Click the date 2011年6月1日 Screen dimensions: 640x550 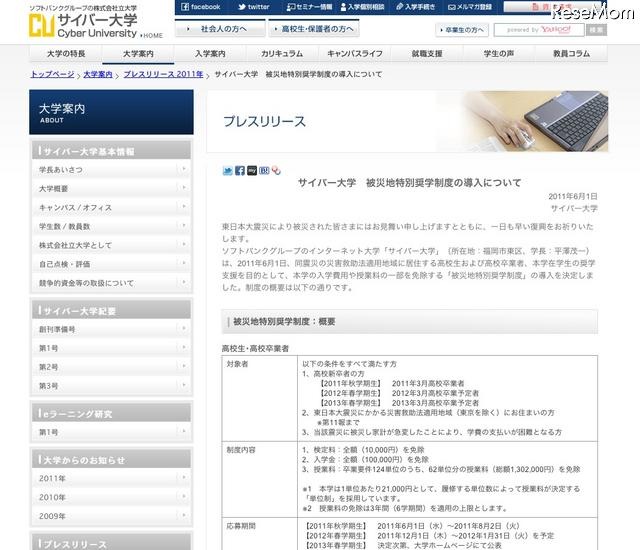coord(573,196)
